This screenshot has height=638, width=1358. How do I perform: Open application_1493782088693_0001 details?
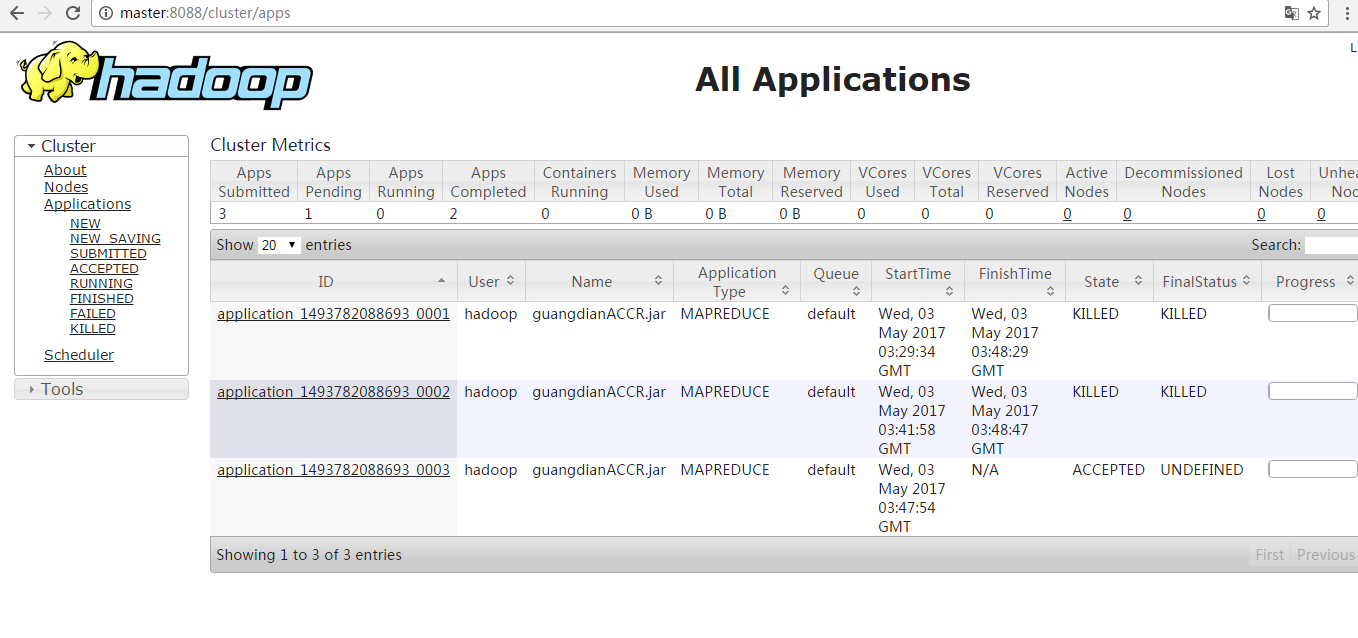[x=332, y=313]
